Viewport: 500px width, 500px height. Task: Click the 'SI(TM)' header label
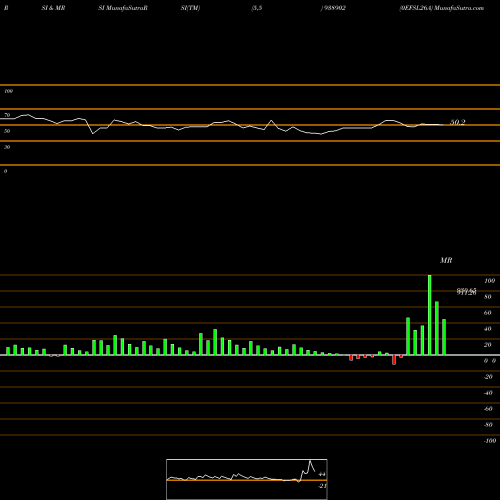[190, 8]
